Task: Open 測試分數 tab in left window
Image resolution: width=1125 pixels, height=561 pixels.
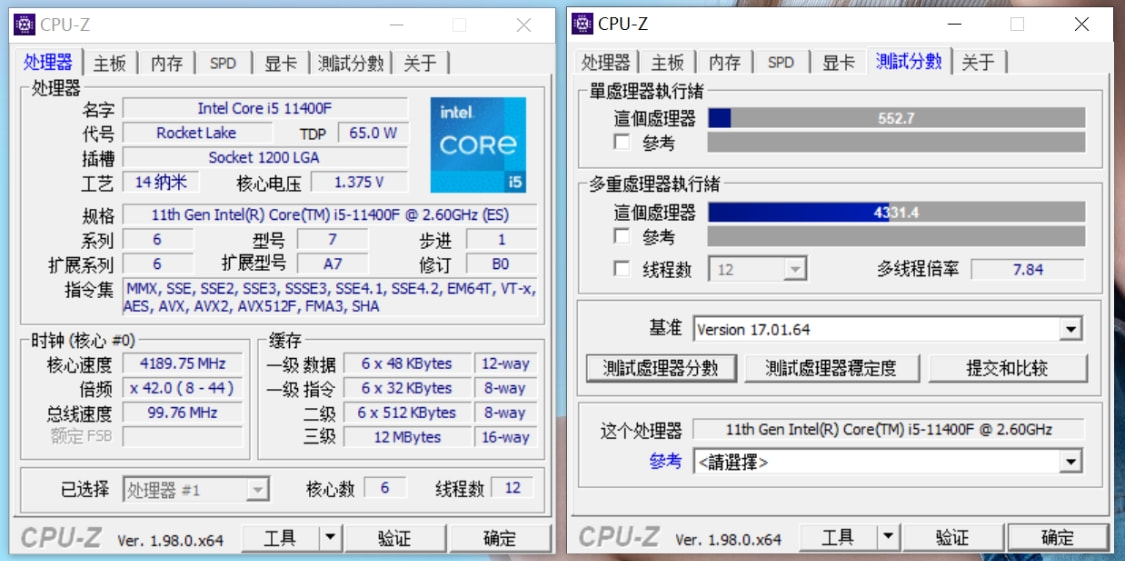Action: [x=351, y=63]
